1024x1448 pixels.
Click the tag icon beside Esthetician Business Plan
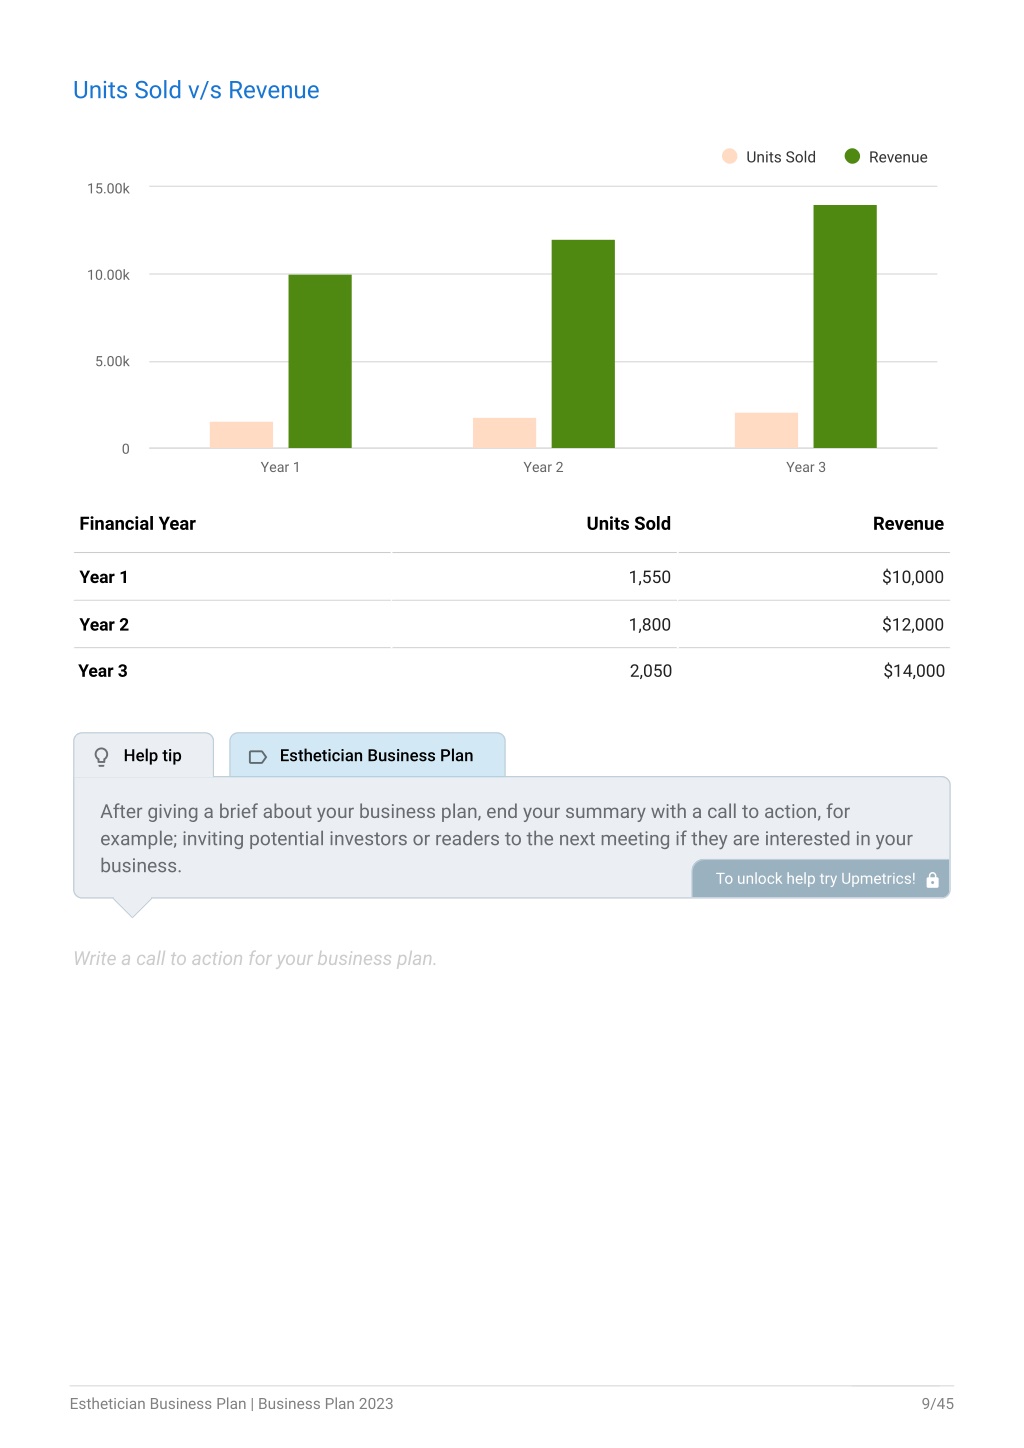click(x=257, y=757)
